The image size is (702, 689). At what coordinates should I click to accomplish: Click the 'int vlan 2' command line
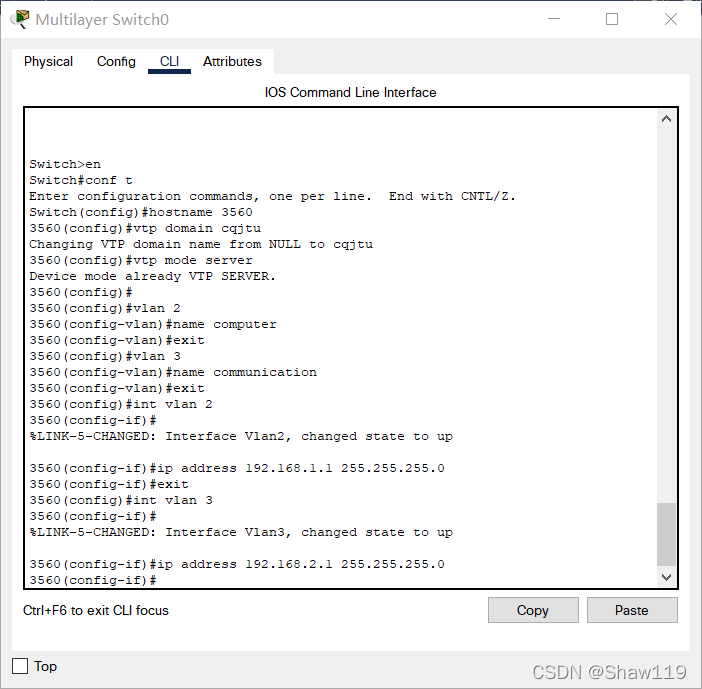(x=121, y=404)
